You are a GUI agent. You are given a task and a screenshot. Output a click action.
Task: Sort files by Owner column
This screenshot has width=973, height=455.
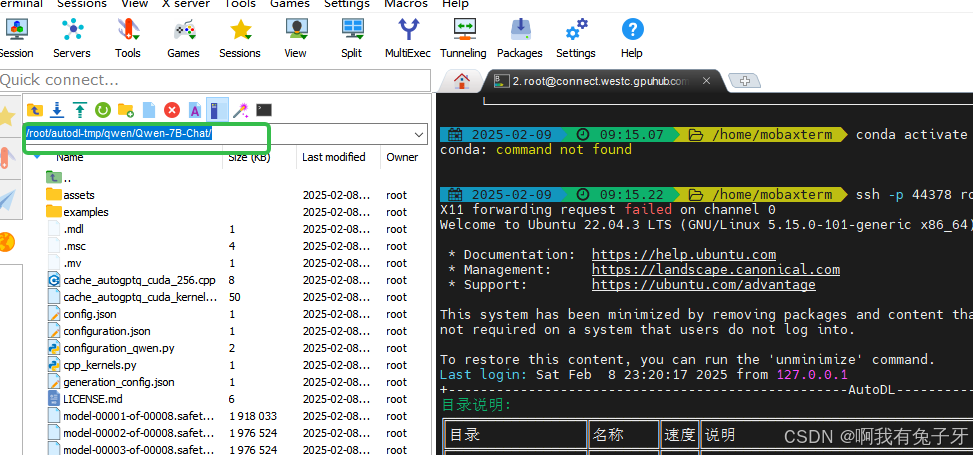tap(402, 157)
